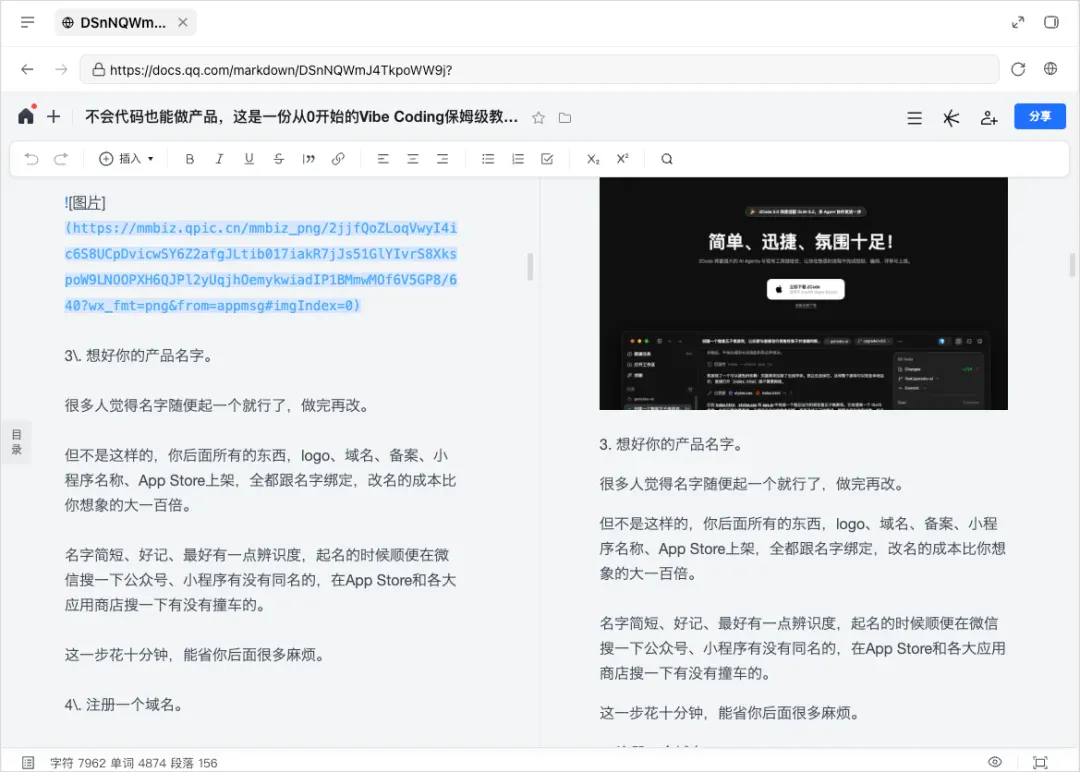The height and width of the screenshot is (772, 1080).
Task: Insert a block quote
Action: 309,159
